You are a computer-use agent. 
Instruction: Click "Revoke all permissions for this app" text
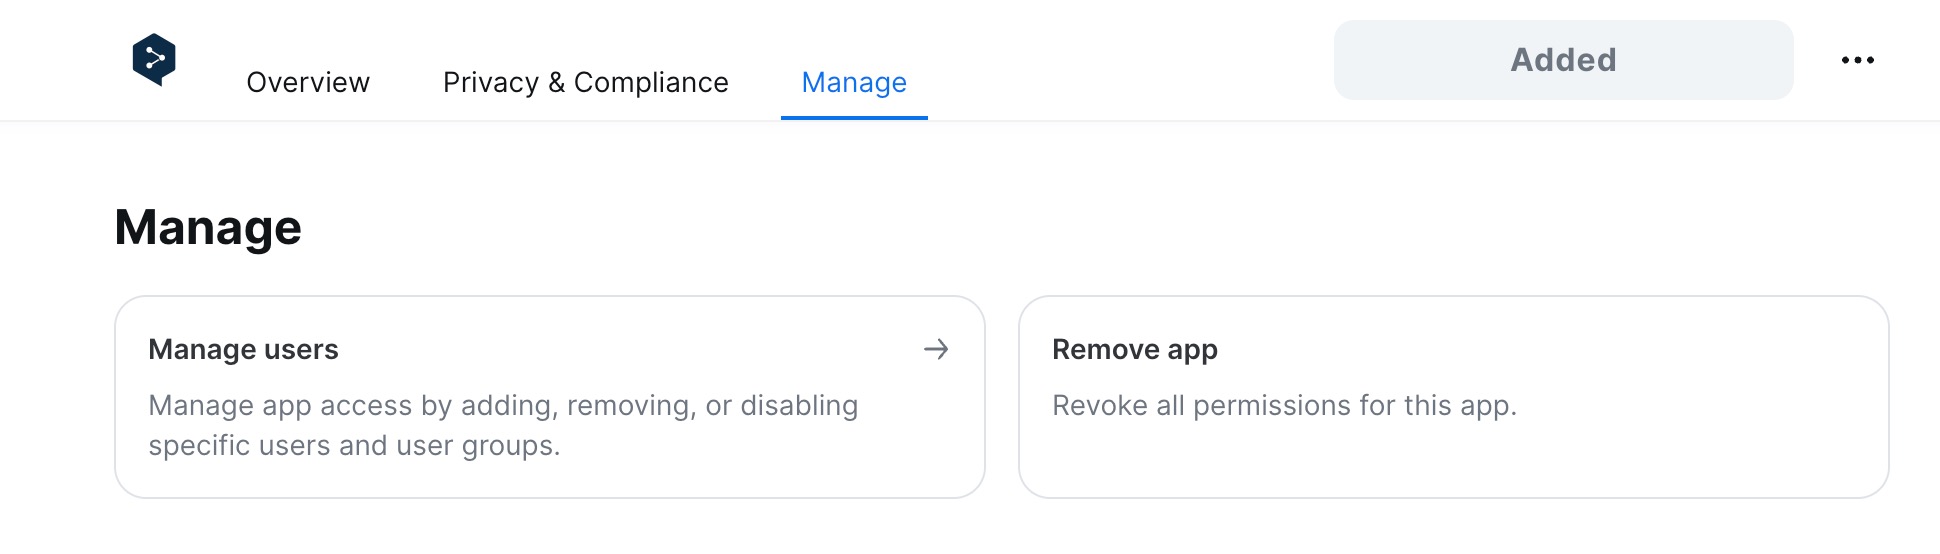coord(1284,405)
